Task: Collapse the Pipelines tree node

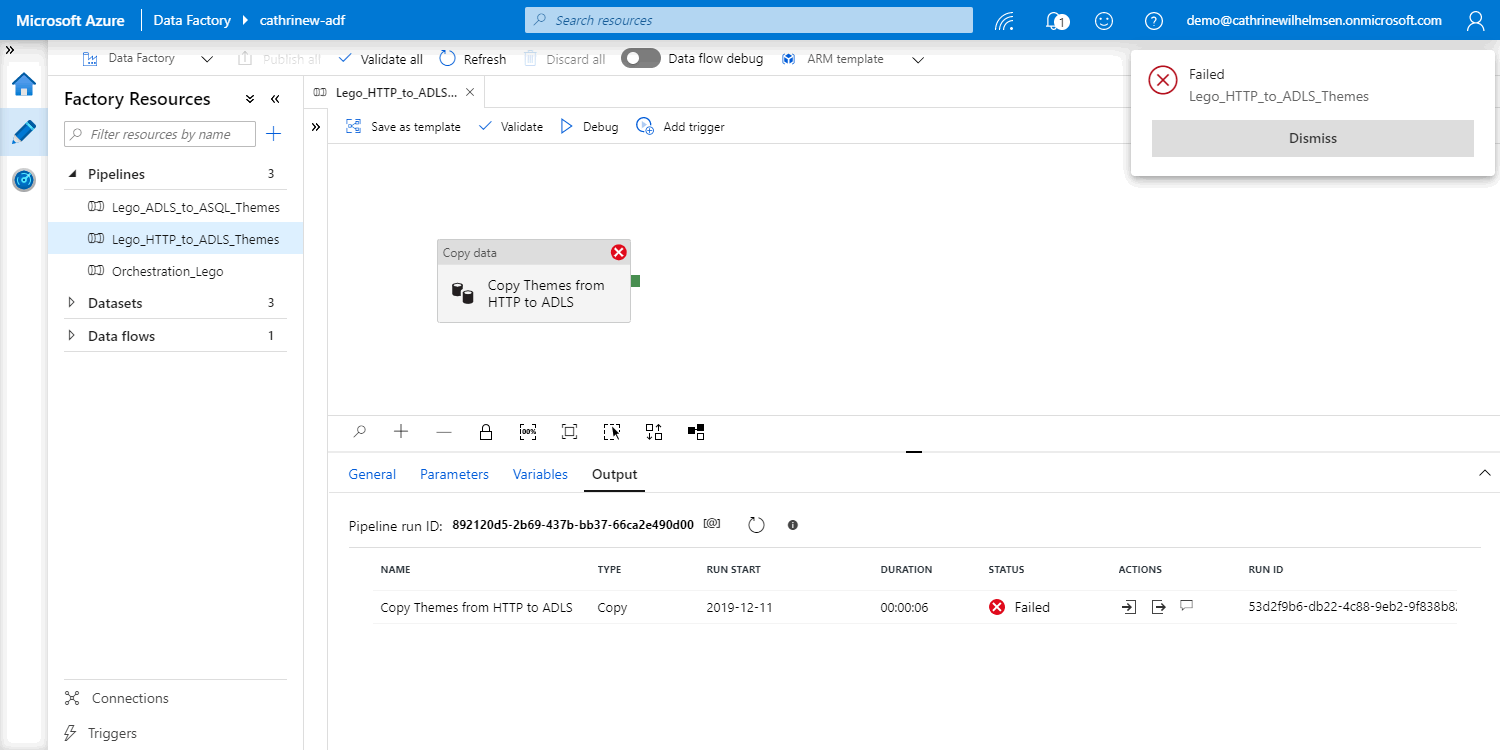Action: click(x=72, y=174)
